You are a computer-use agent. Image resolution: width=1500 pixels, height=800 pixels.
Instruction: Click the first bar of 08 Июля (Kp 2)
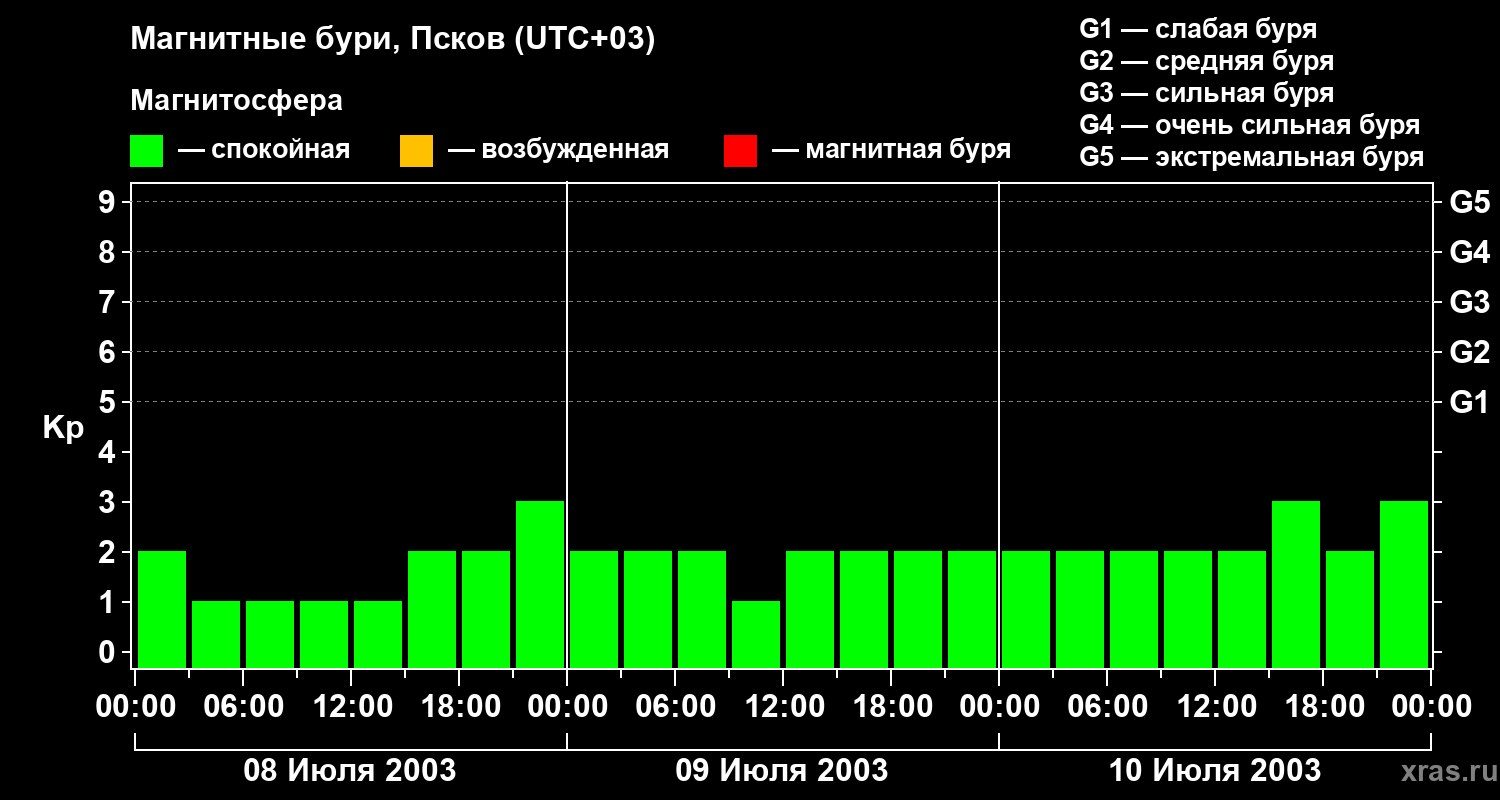coord(162,609)
